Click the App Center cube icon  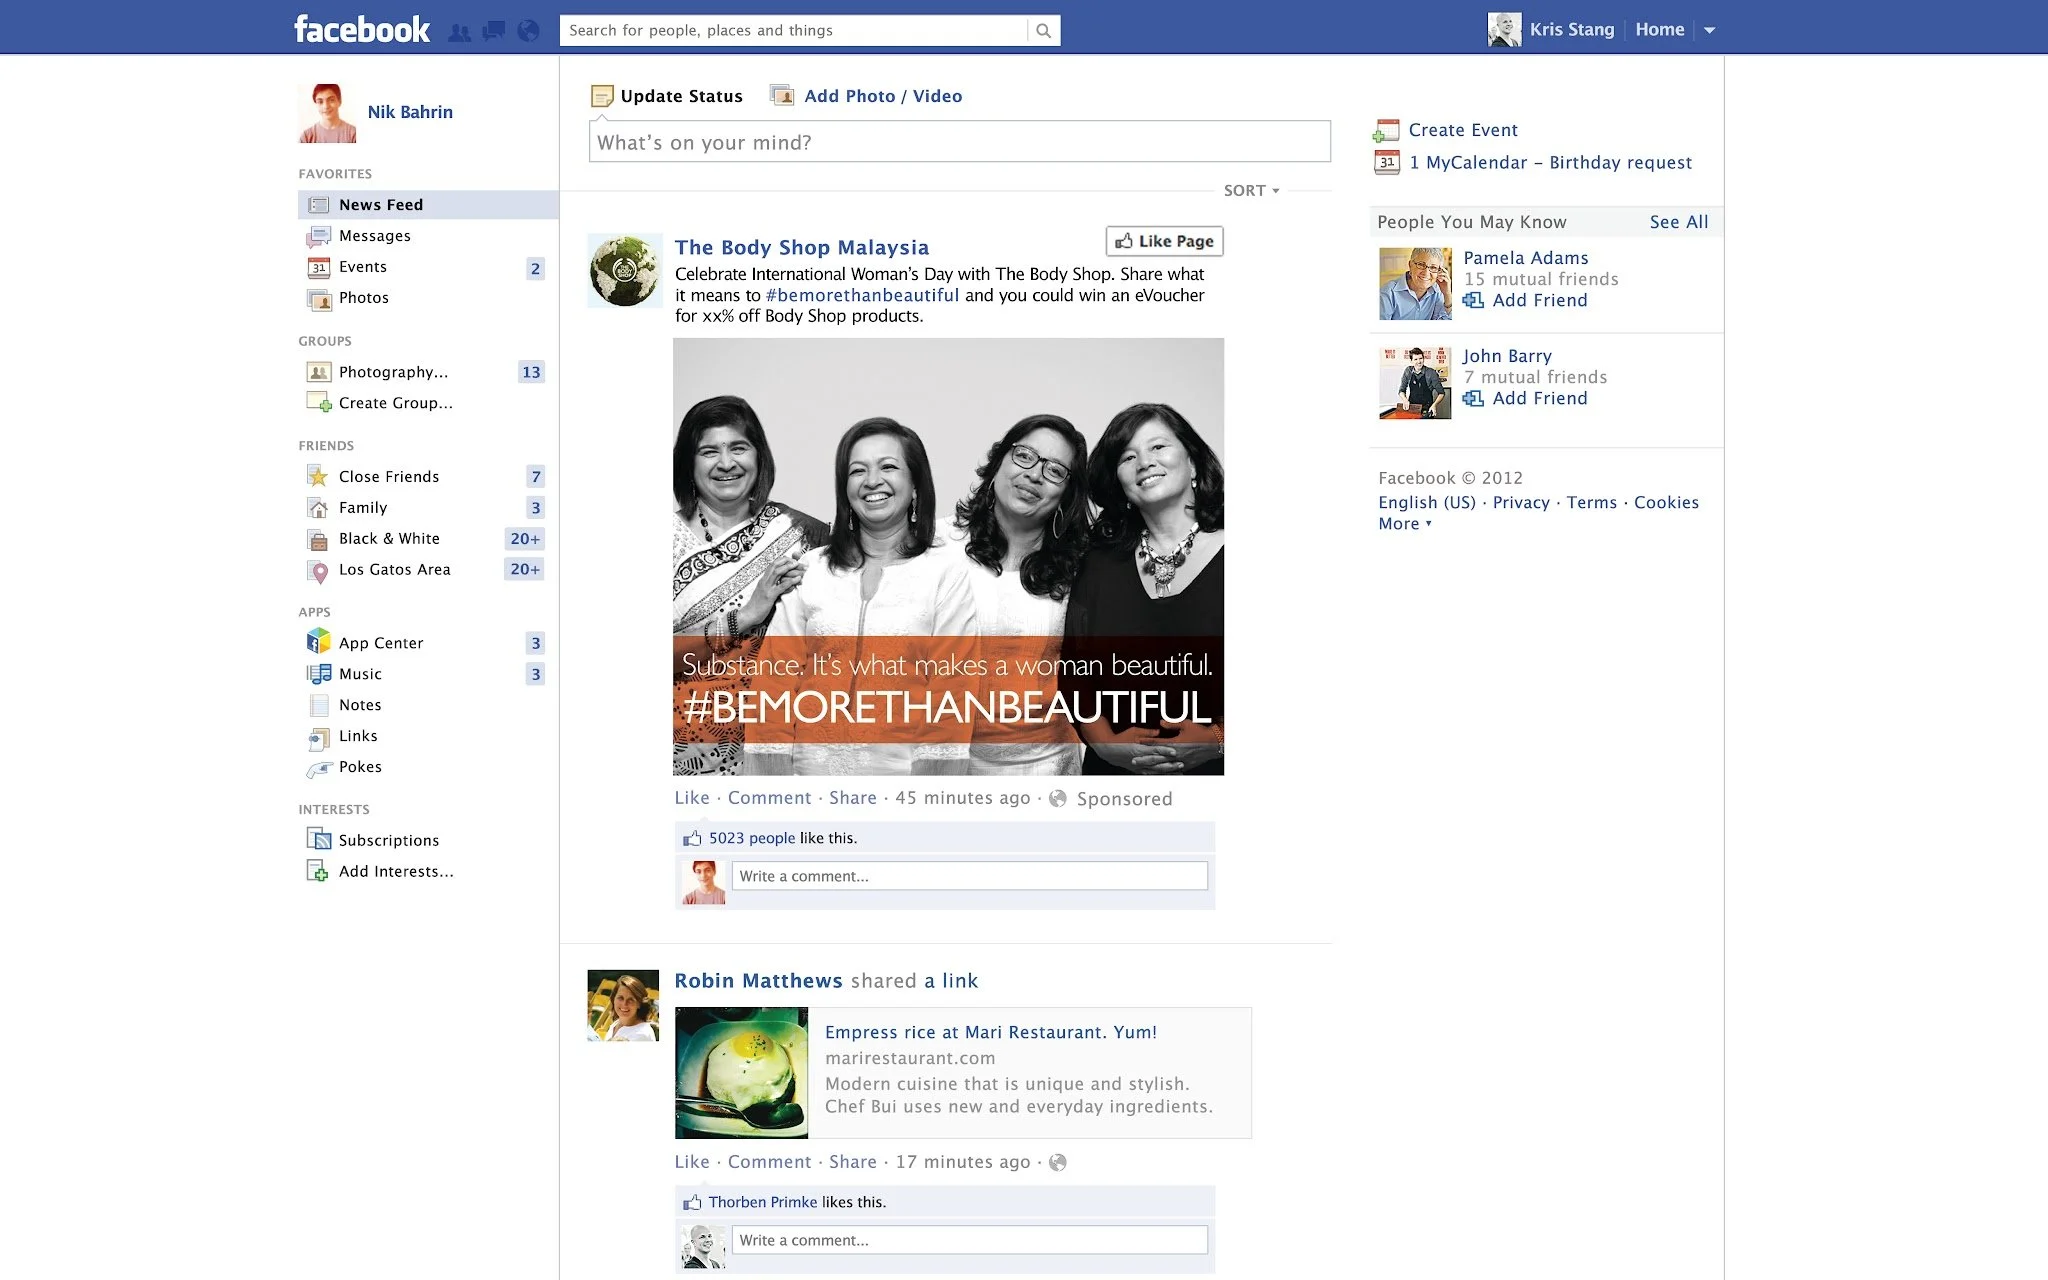coord(319,641)
